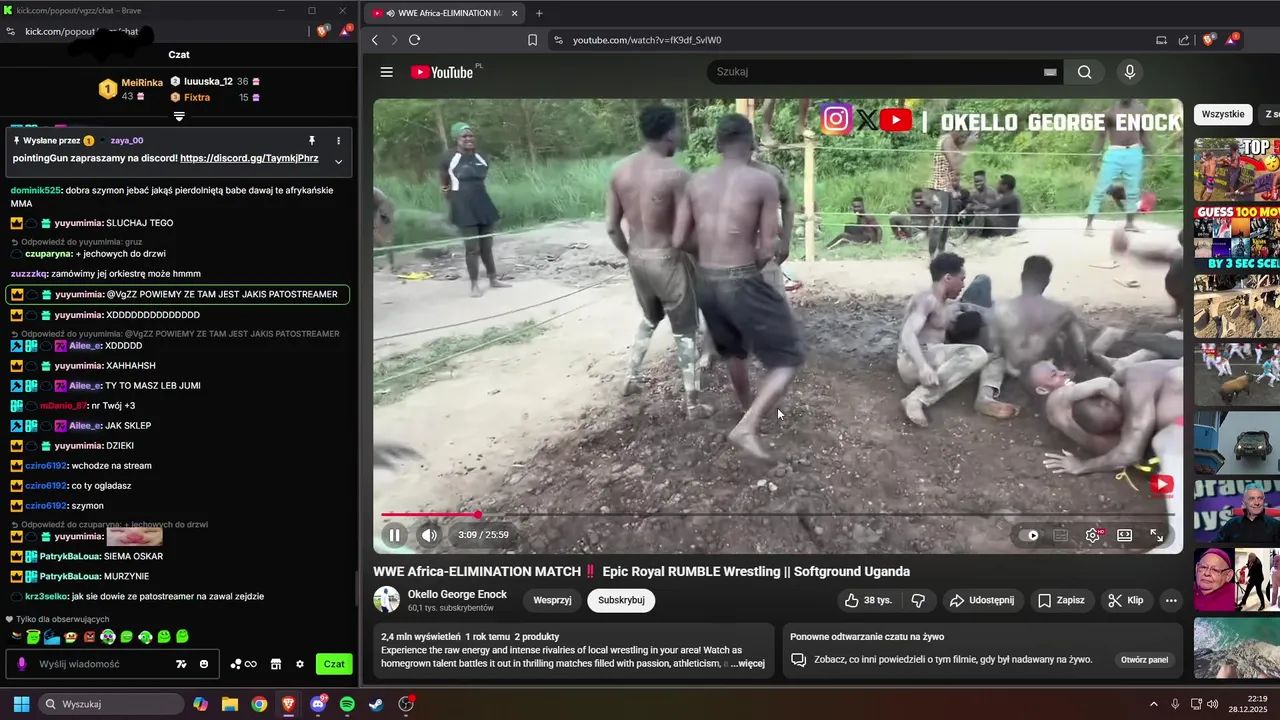Mute the video volume speaker

pyautogui.click(x=429, y=535)
